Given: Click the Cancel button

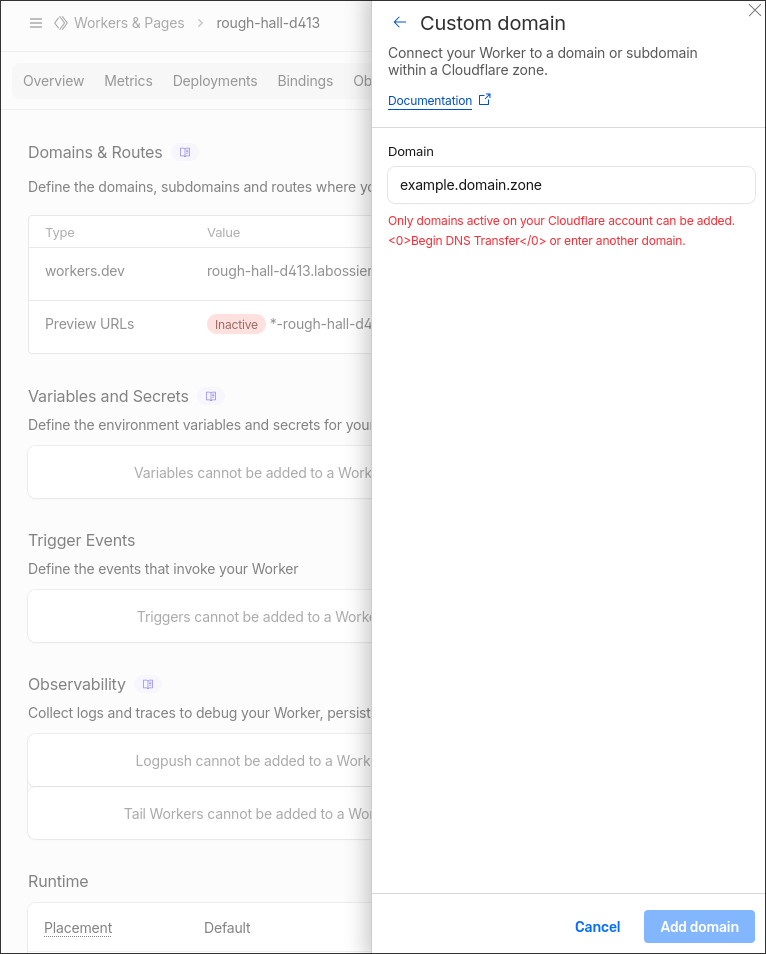Looking at the screenshot, I should (x=597, y=927).
